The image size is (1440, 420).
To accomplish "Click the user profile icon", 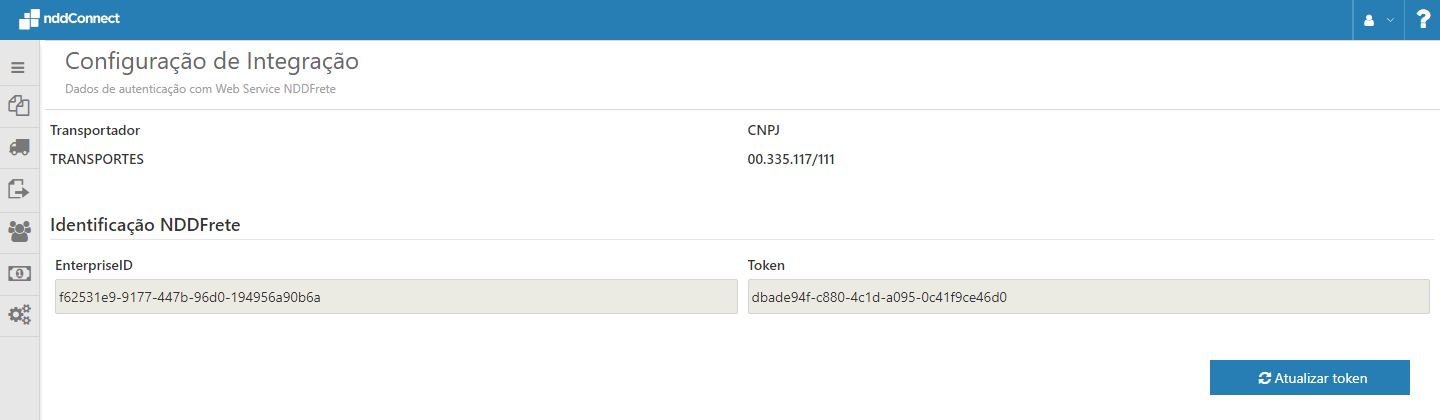I will [1369, 20].
